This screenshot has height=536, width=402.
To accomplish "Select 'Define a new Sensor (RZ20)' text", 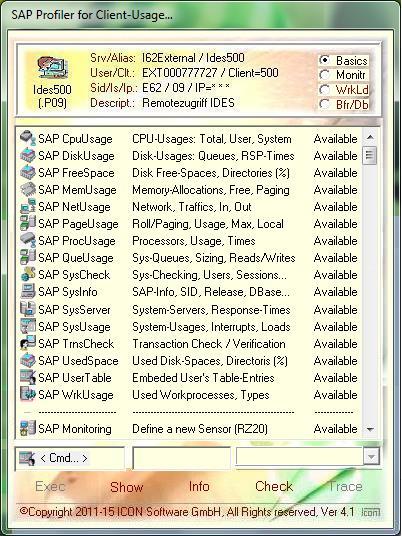I will tap(200, 429).
